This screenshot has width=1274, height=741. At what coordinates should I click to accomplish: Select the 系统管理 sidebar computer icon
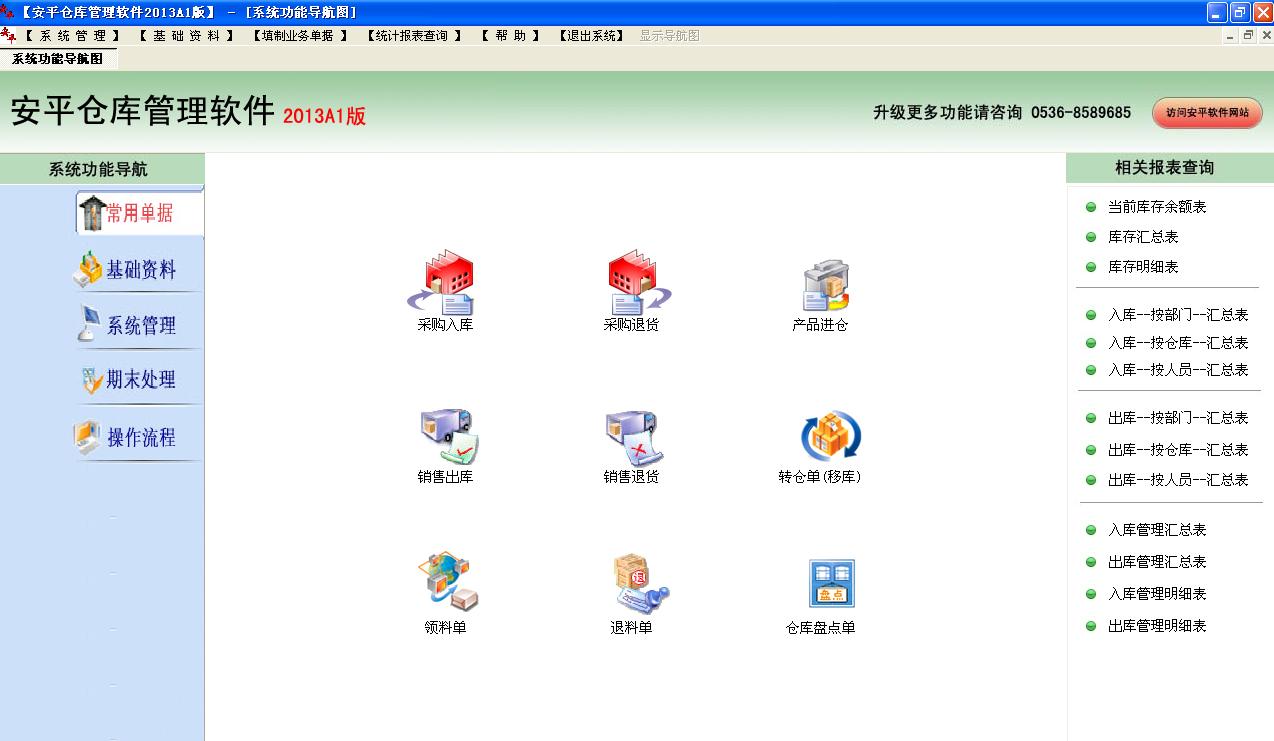point(88,324)
